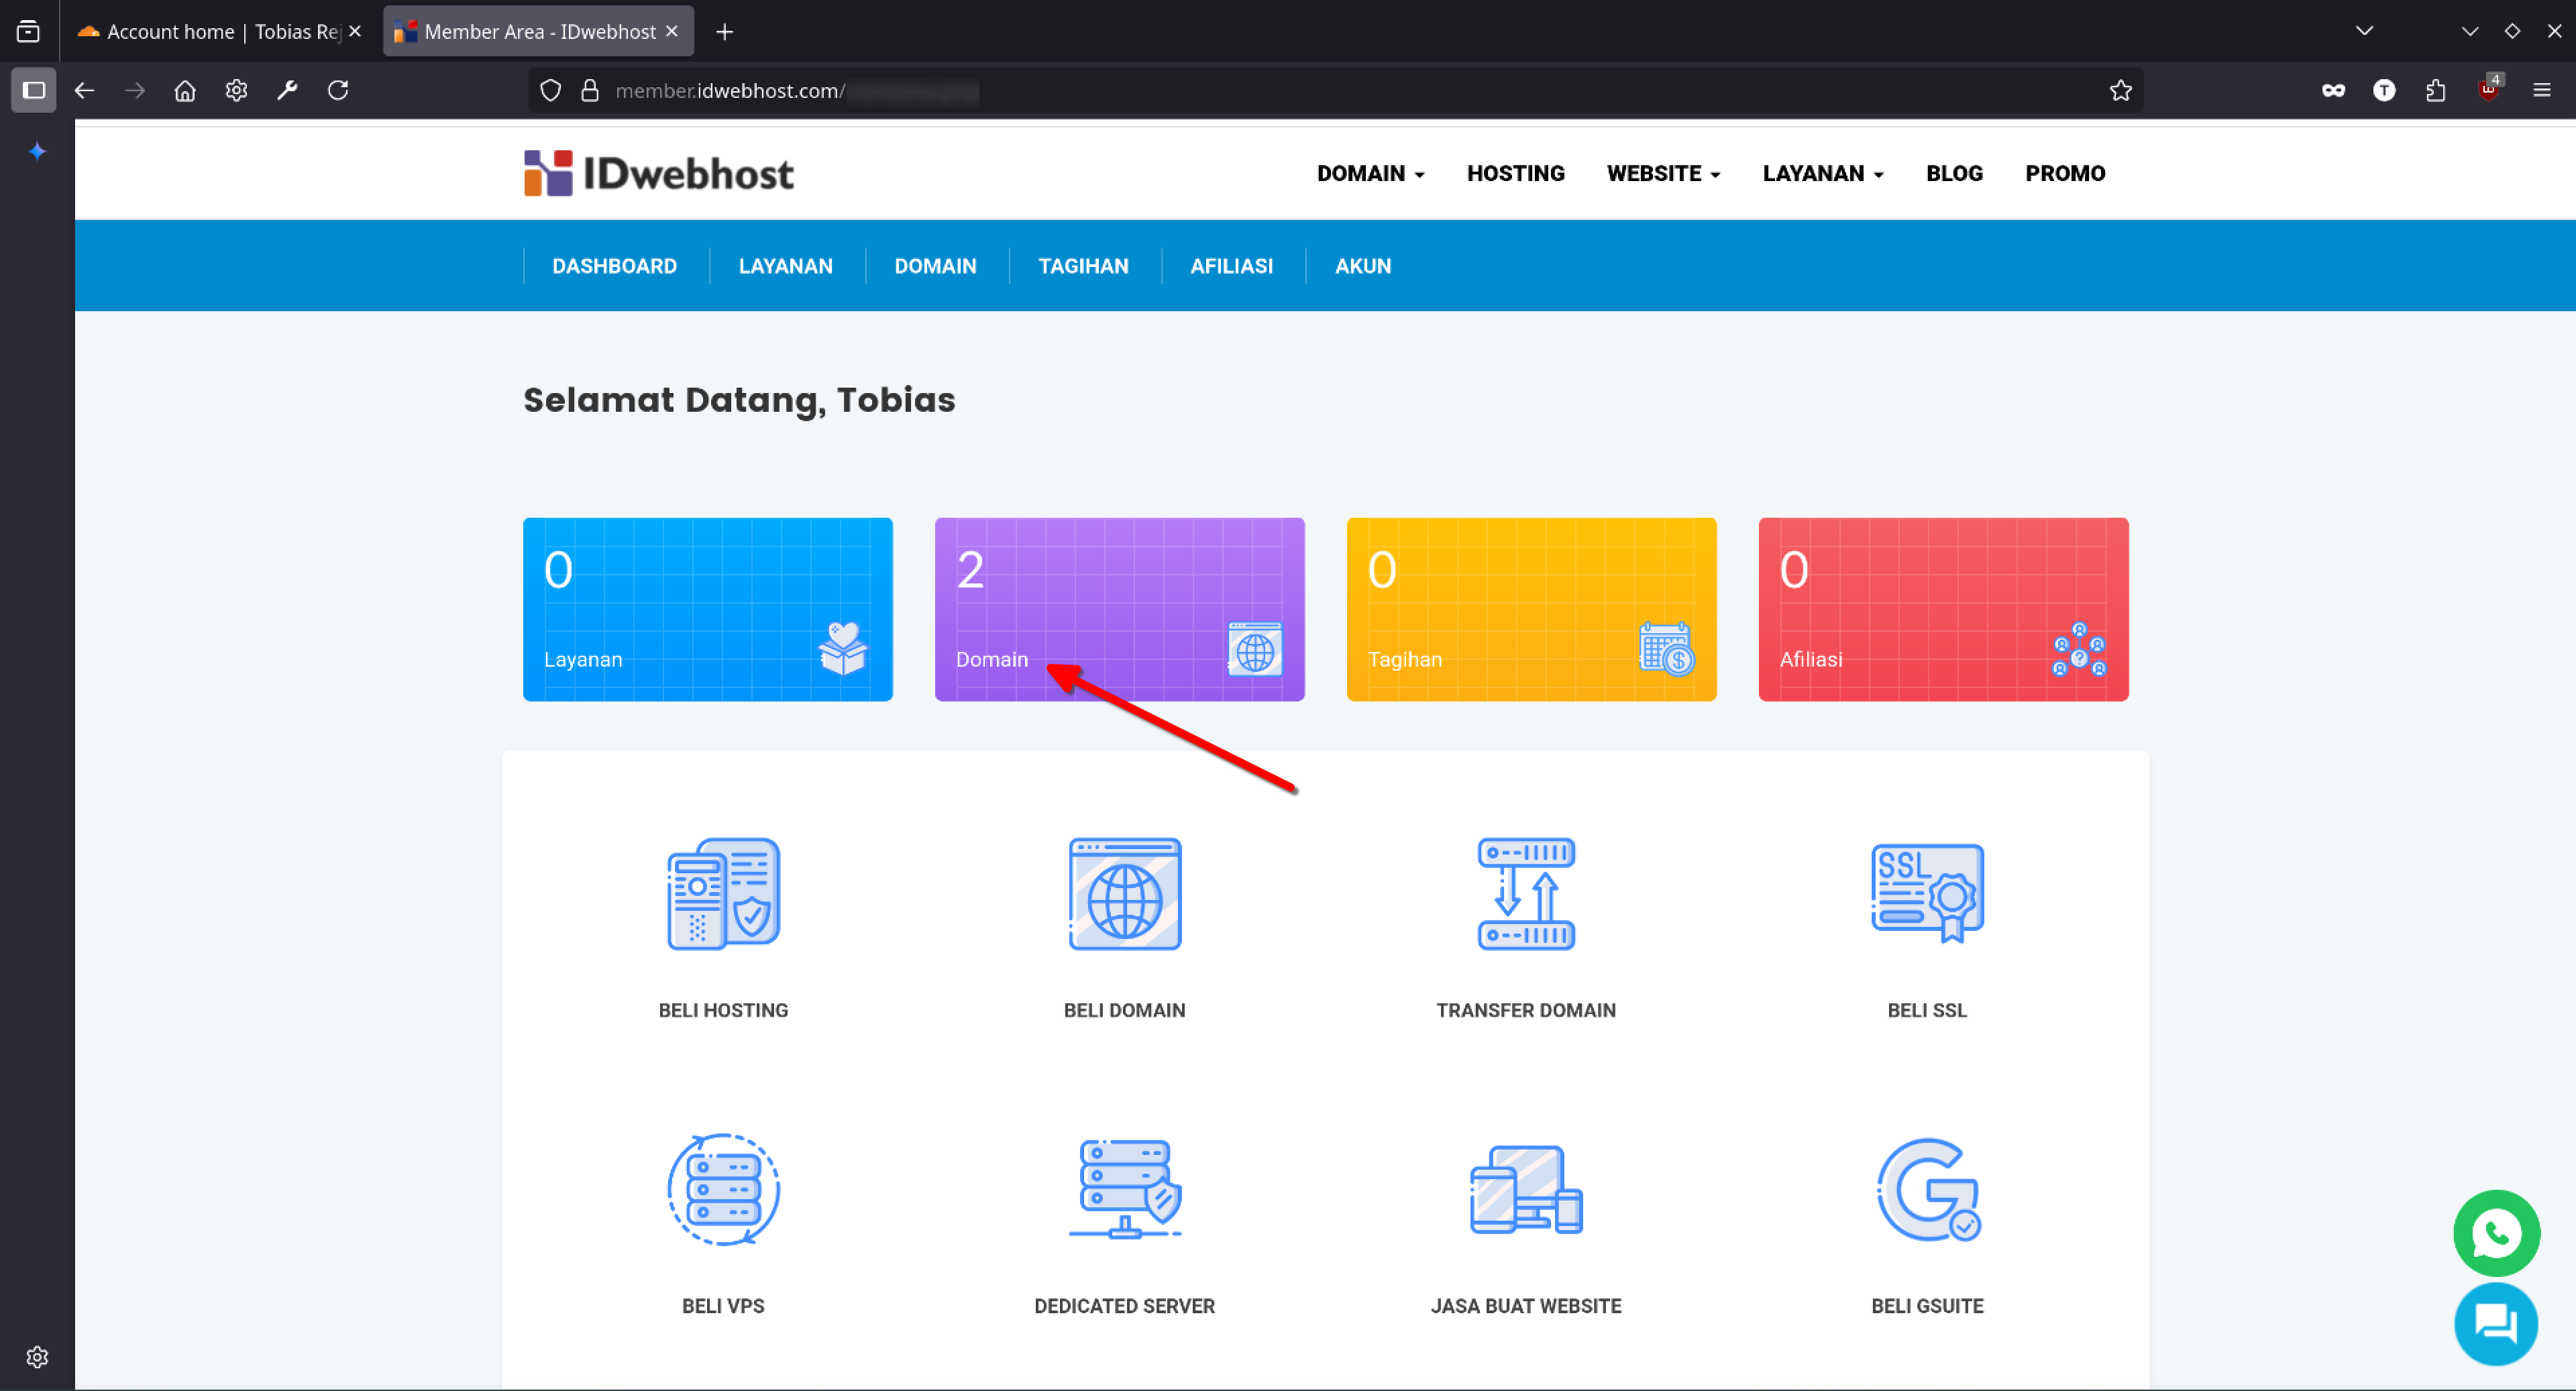Click the BLOG link in header
The width and height of the screenshot is (2576, 1391).
tap(1953, 174)
